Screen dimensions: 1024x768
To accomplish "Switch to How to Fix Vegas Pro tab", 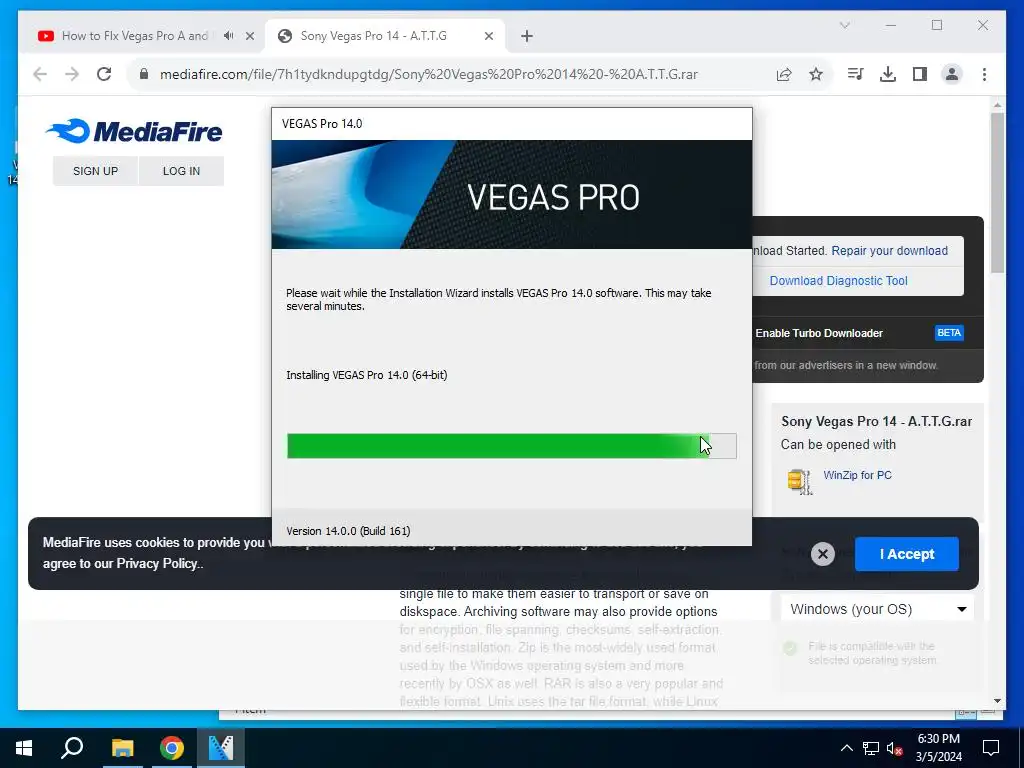I will [x=135, y=36].
